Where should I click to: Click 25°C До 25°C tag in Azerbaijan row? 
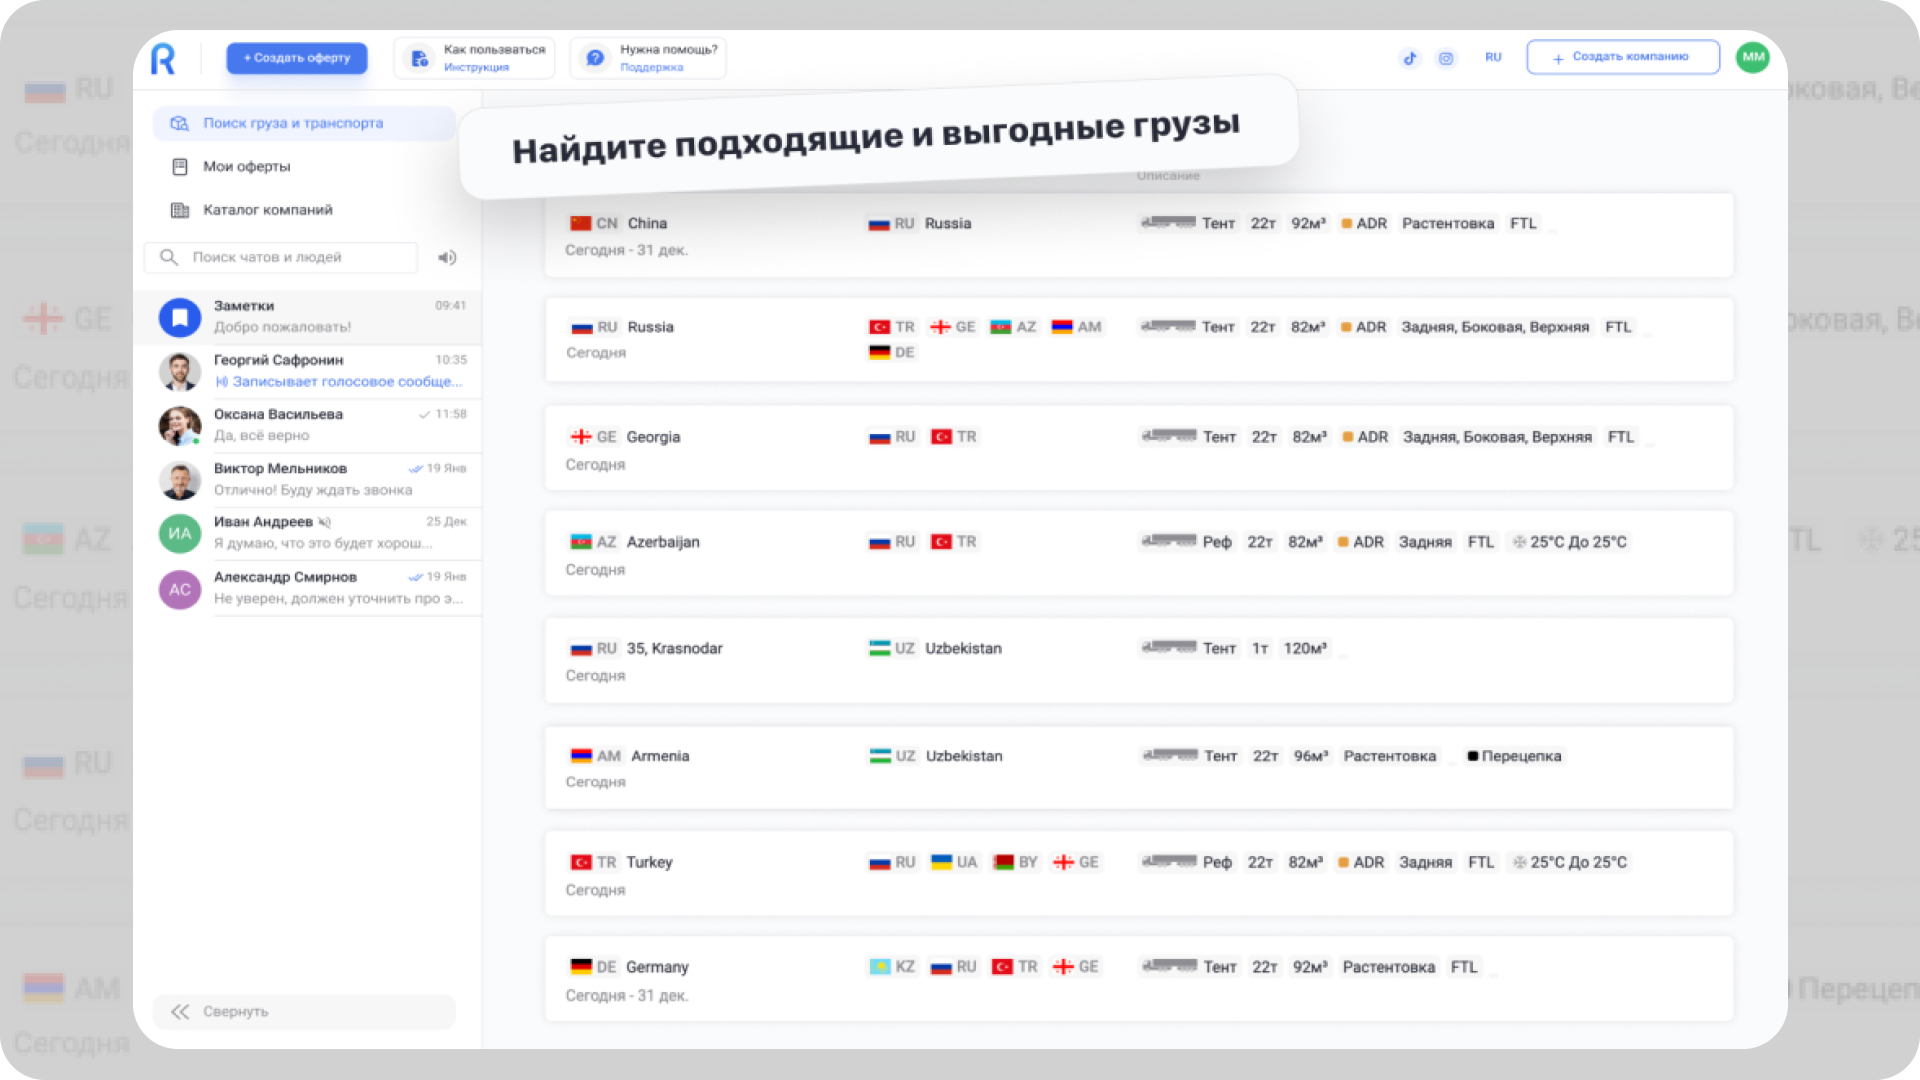click(1570, 542)
